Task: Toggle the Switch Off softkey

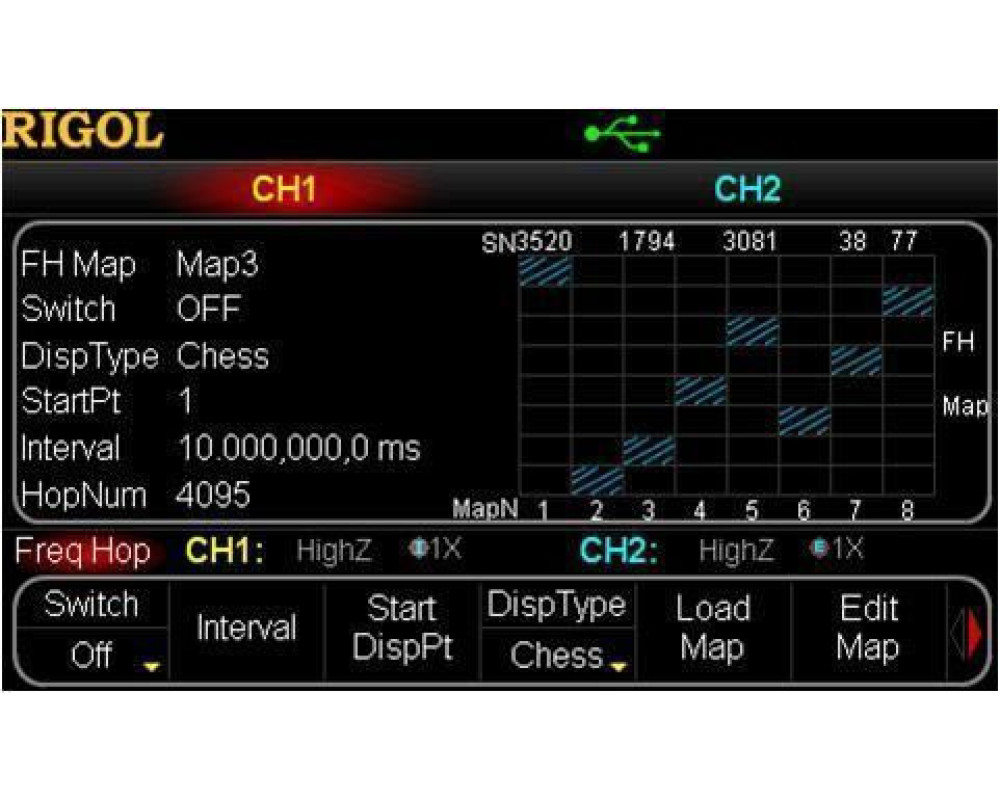Action: coord(92,631)
